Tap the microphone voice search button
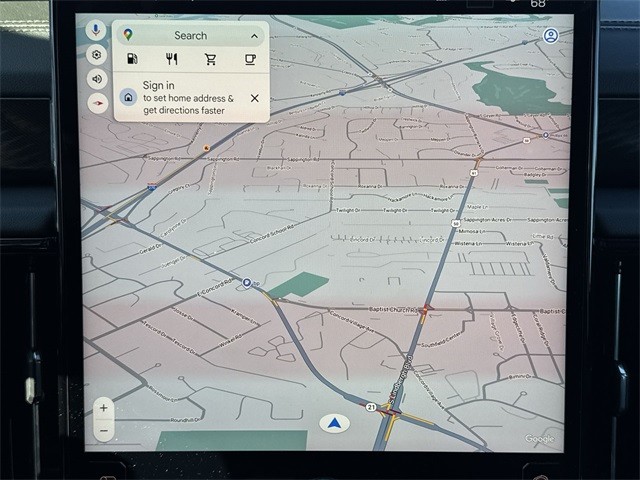 click(97, 31)
